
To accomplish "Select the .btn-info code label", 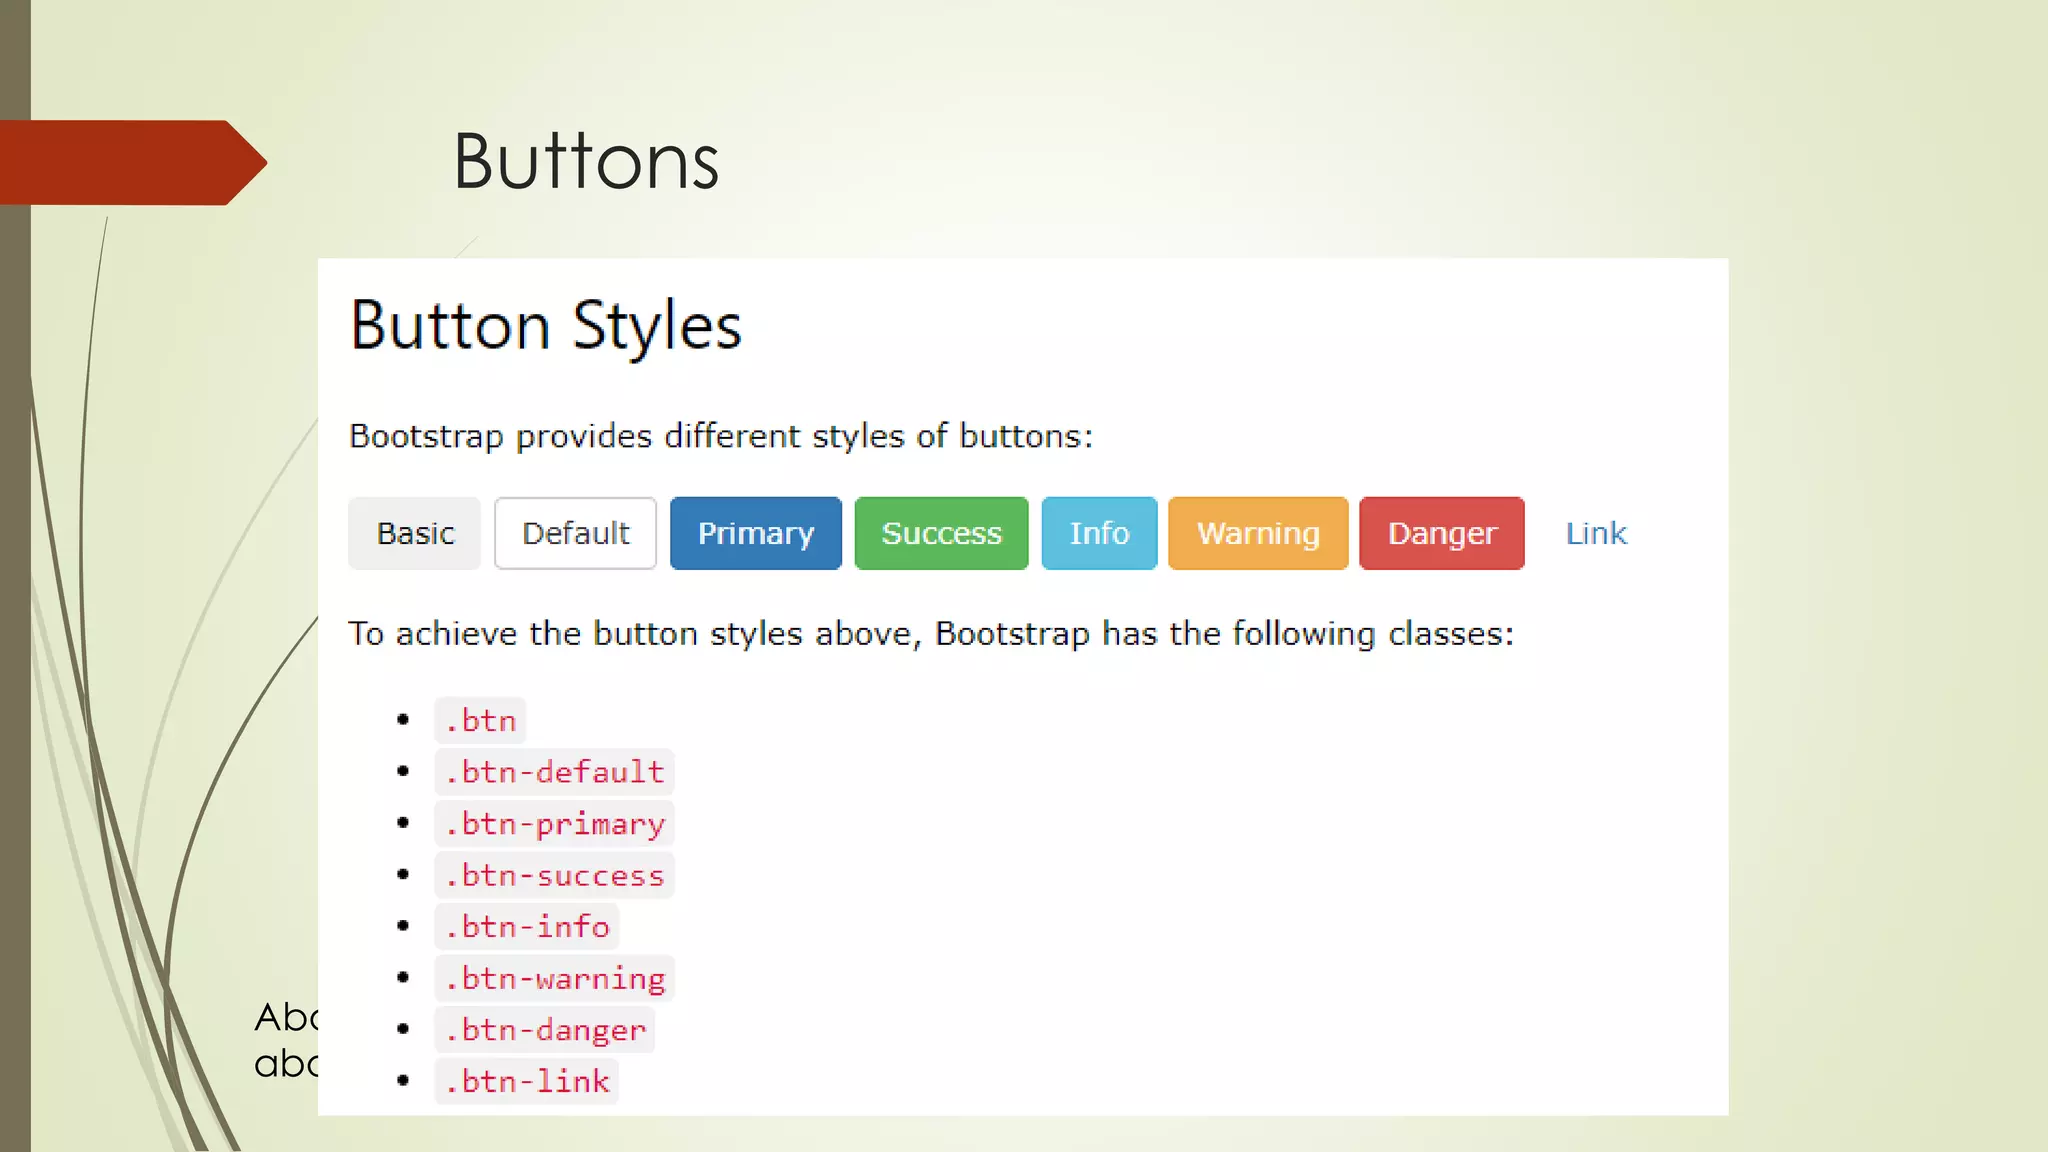I will pyautogui.click(x=527, y=927).
